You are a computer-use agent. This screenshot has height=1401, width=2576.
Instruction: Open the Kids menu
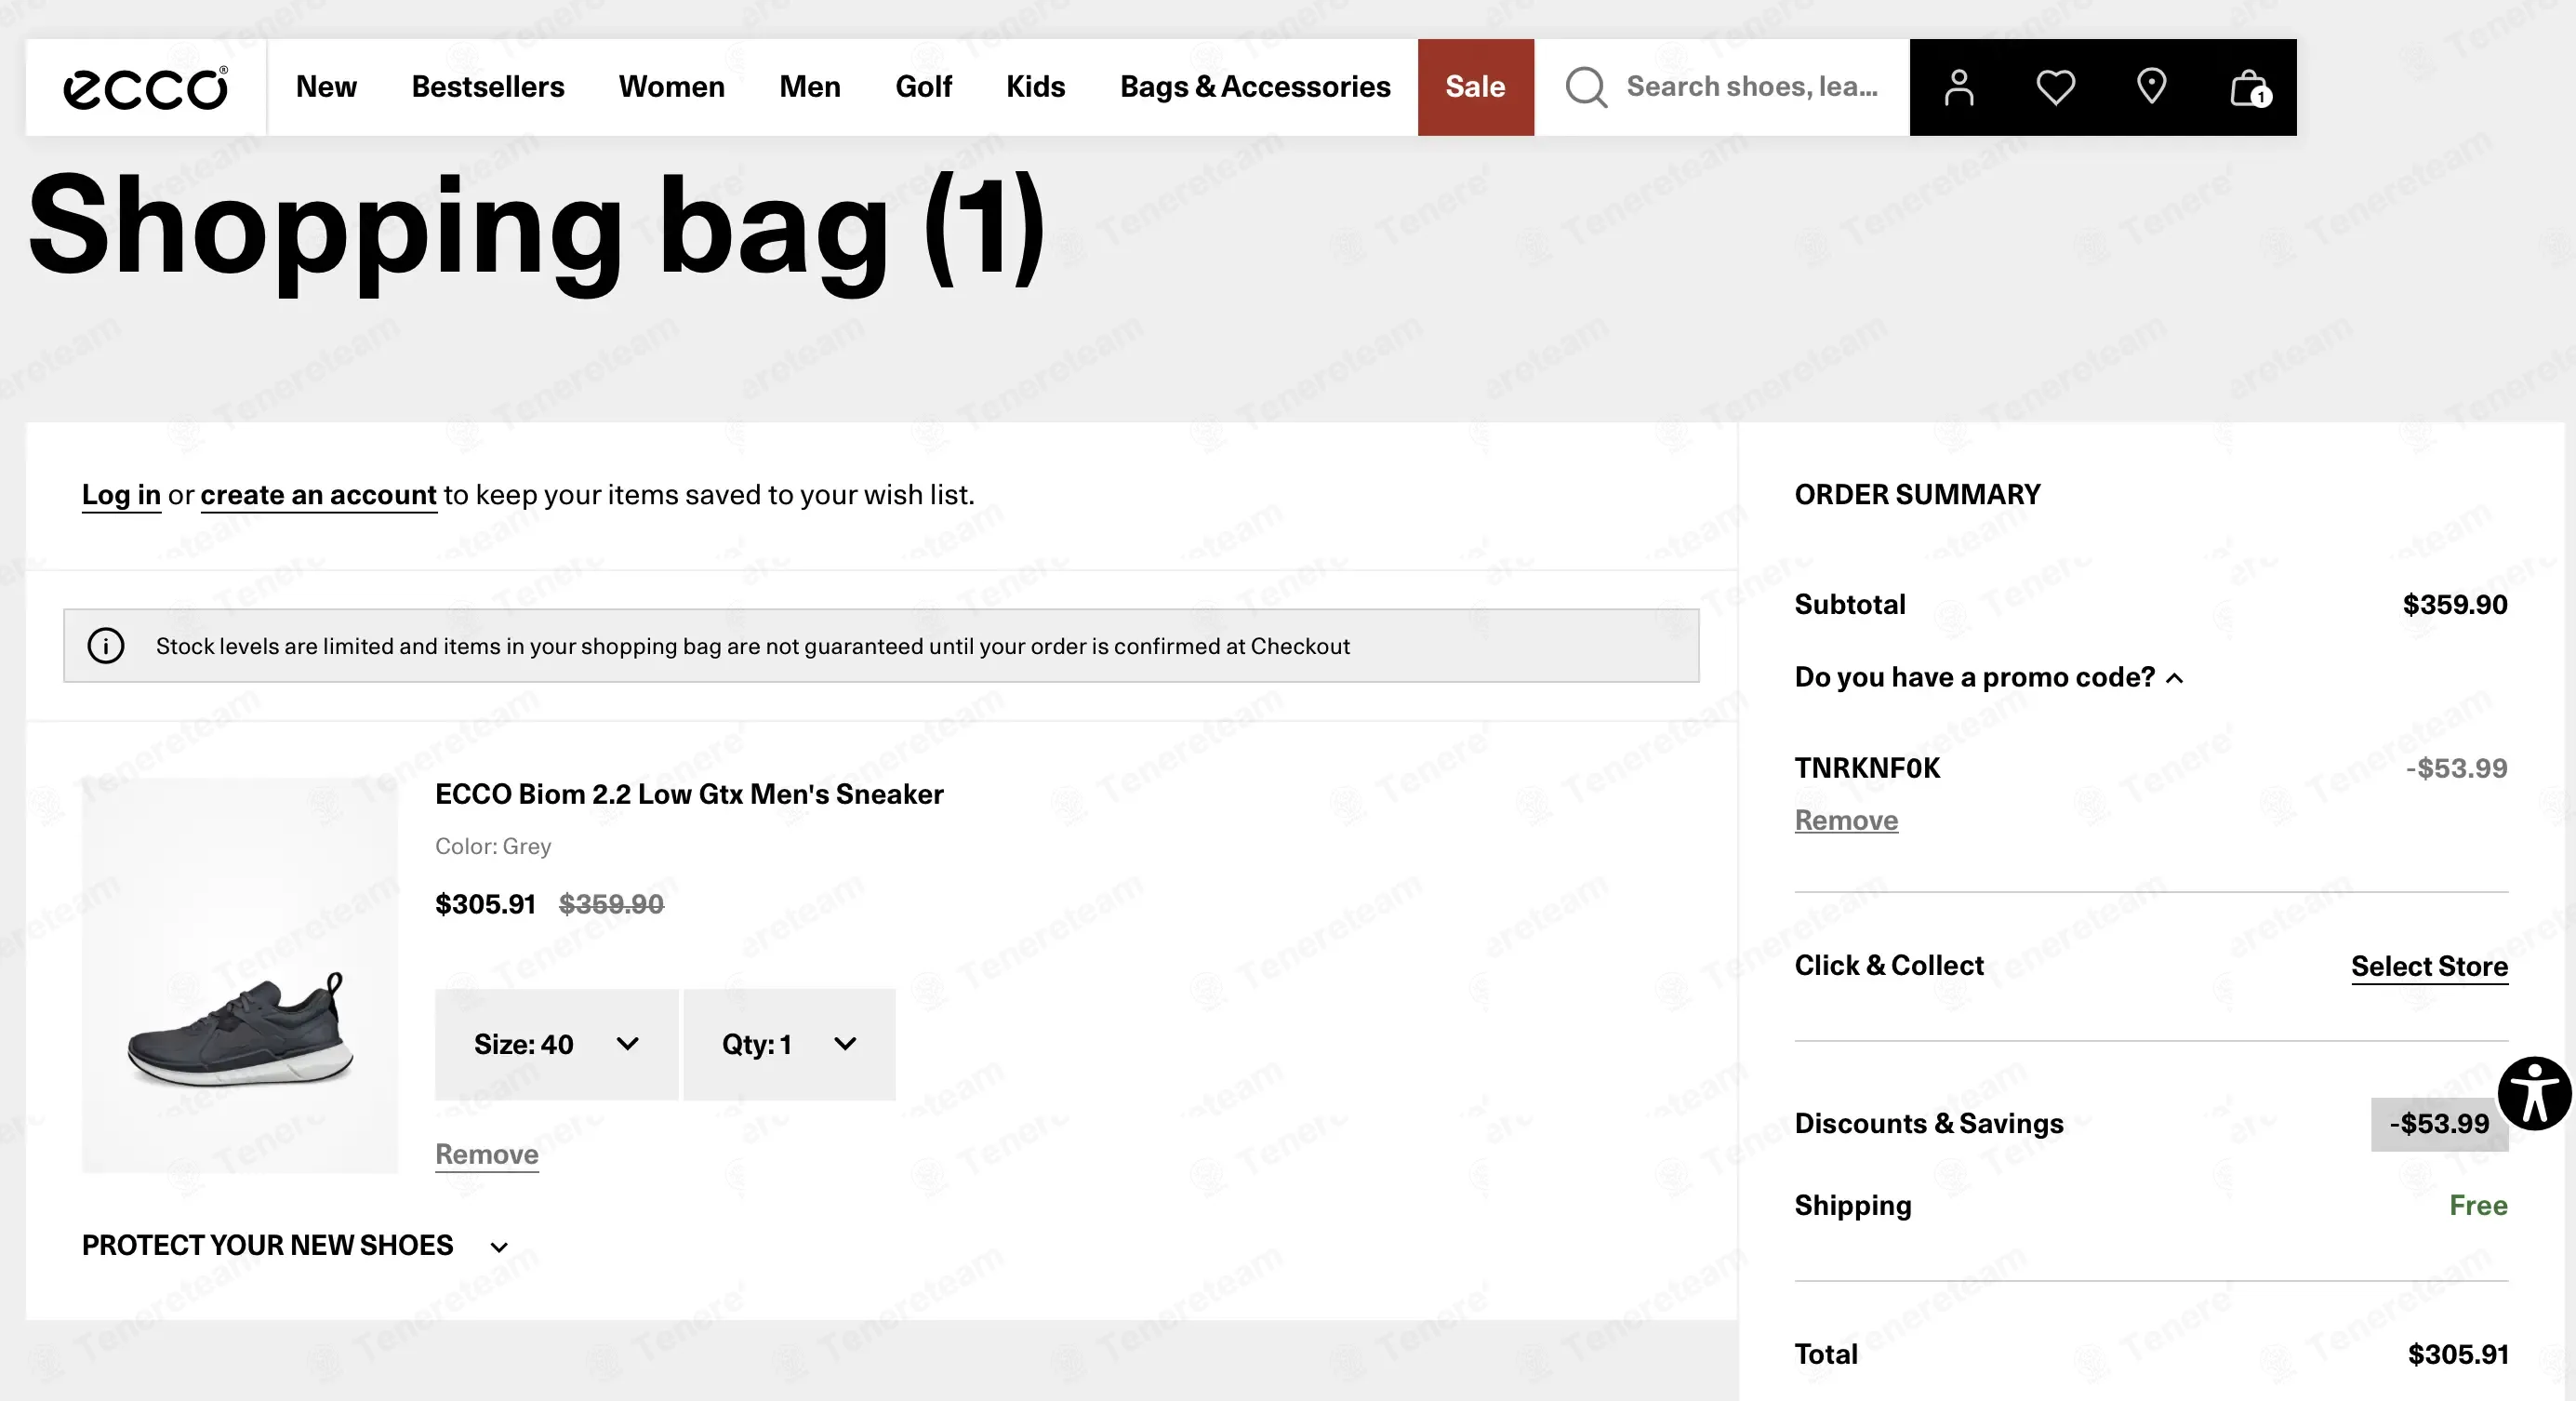coord(1035,87)
